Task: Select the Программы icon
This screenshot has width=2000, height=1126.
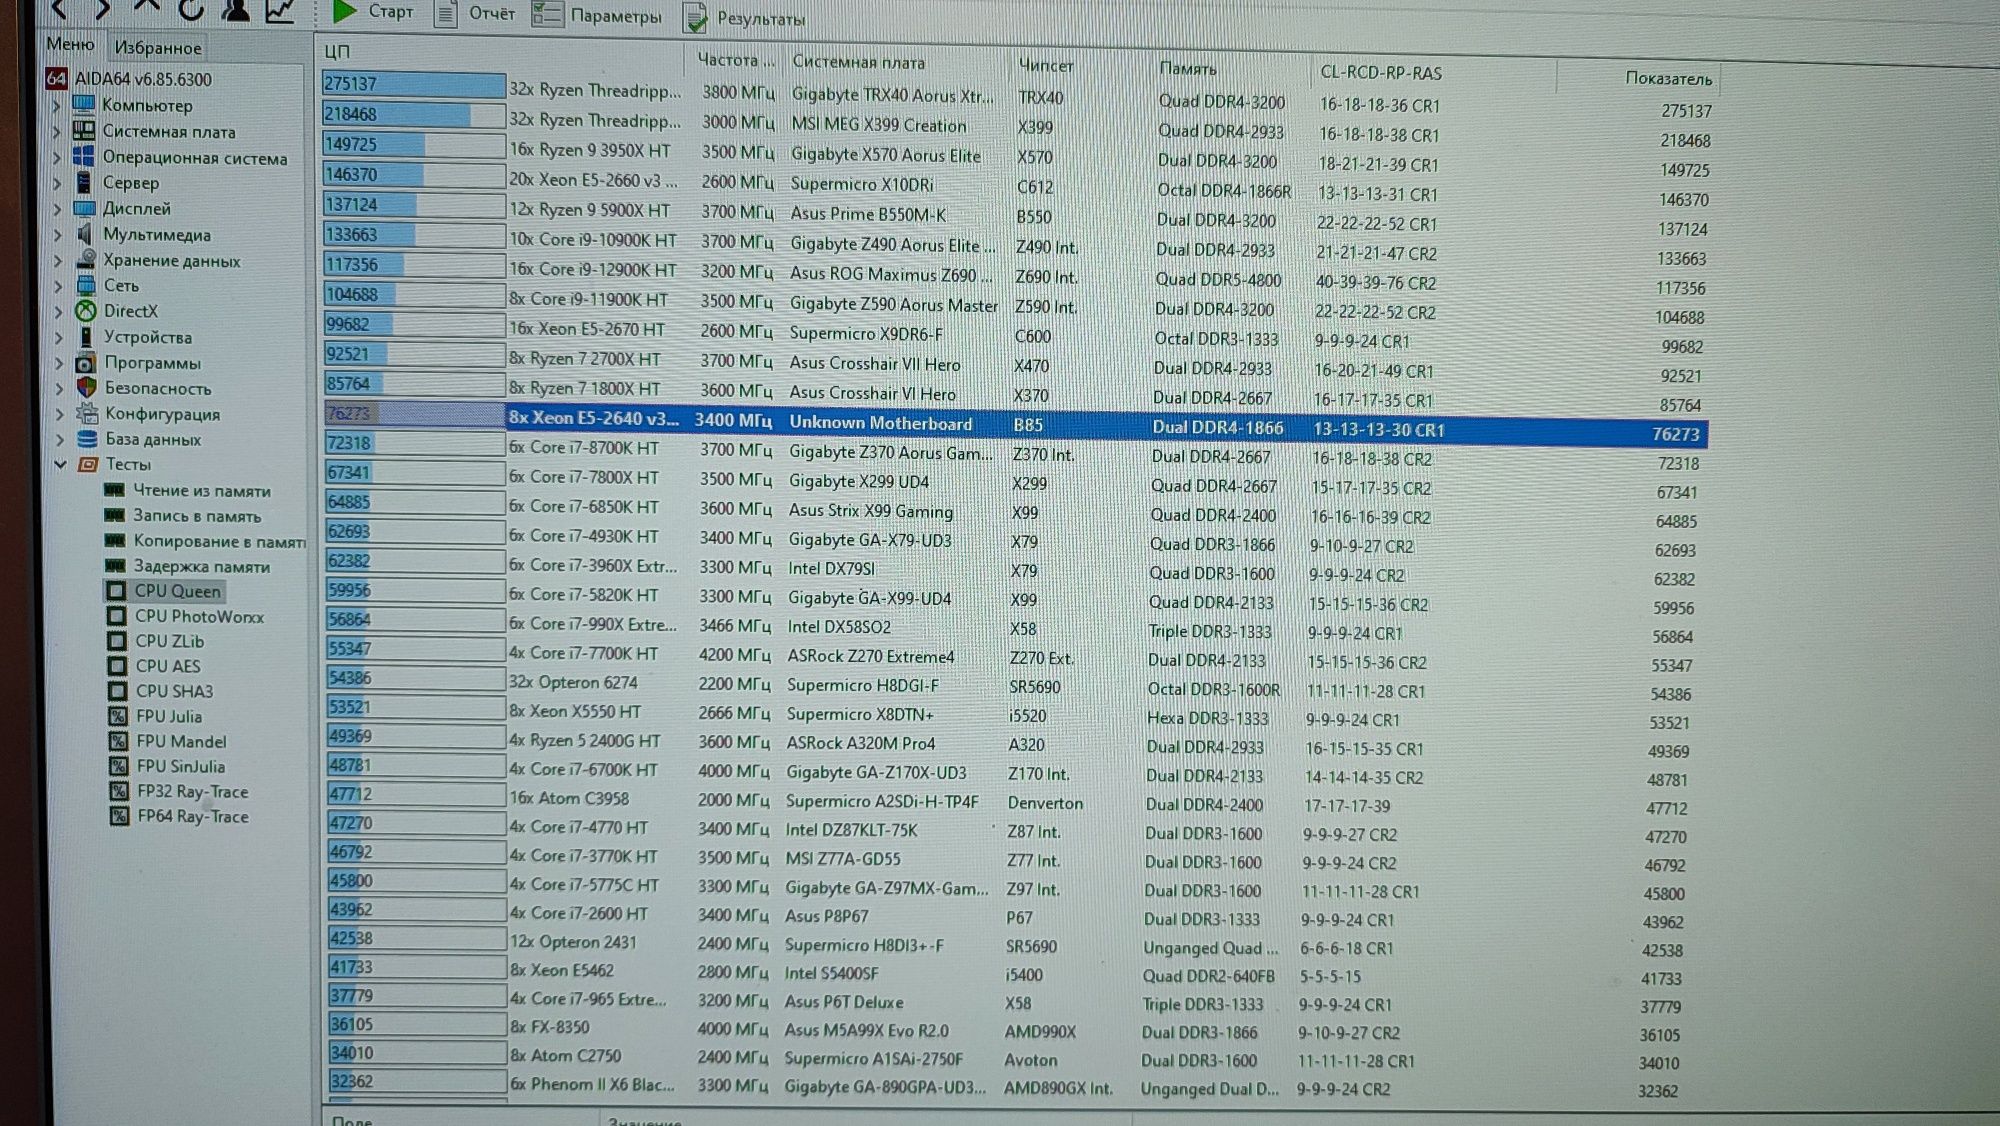Action: [x=87, y=362]
